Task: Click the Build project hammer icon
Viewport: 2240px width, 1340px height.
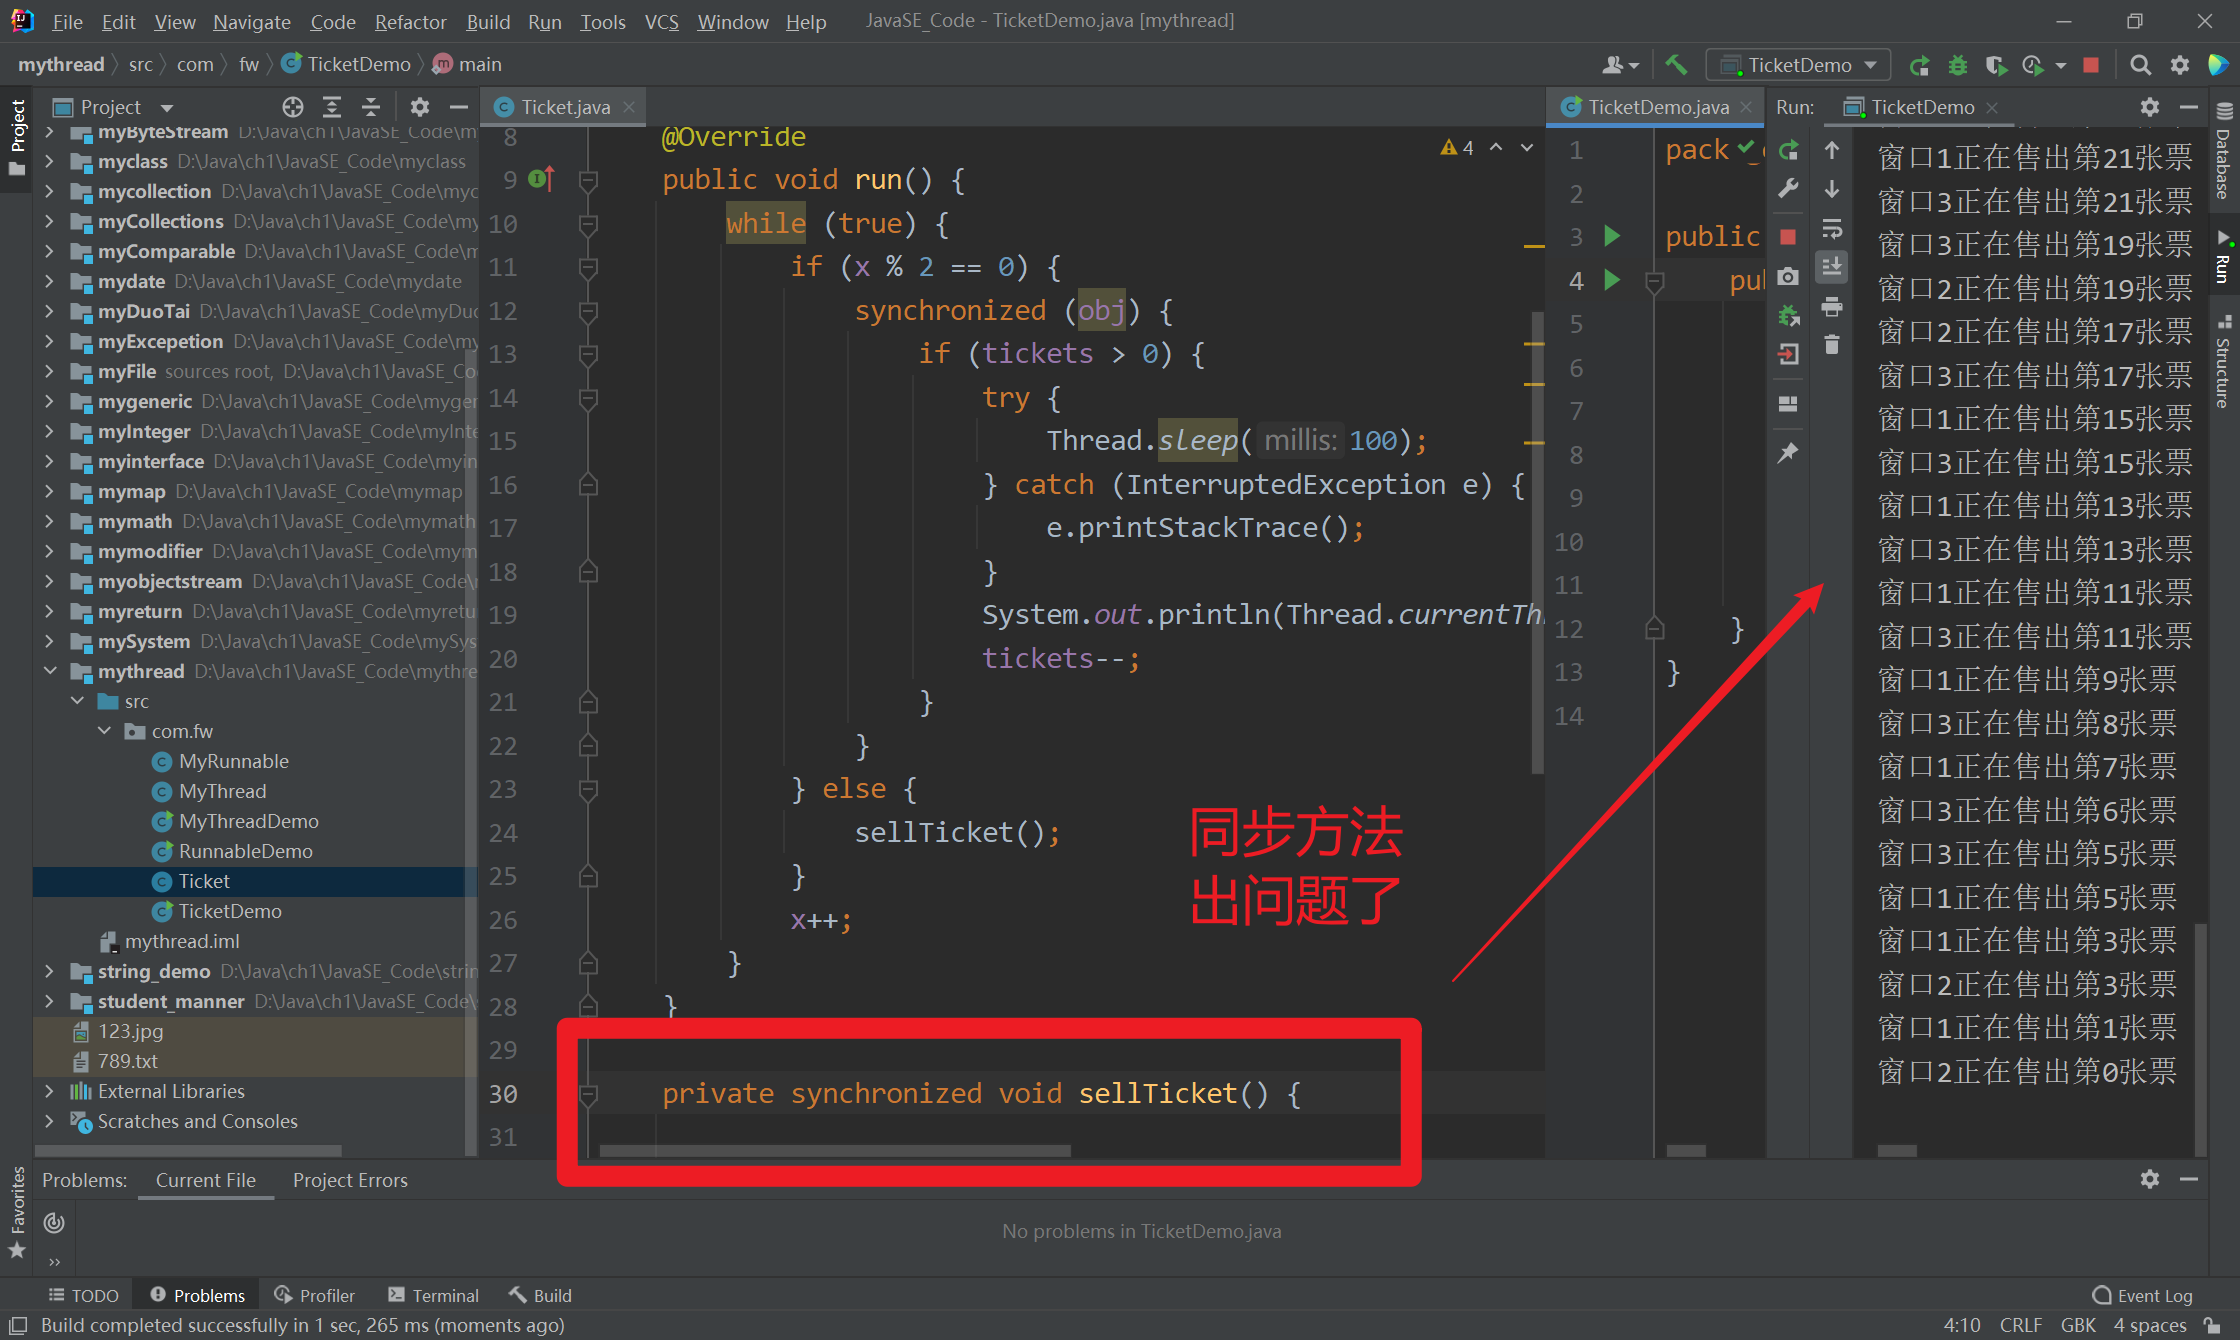Action: click(1676, 65)
